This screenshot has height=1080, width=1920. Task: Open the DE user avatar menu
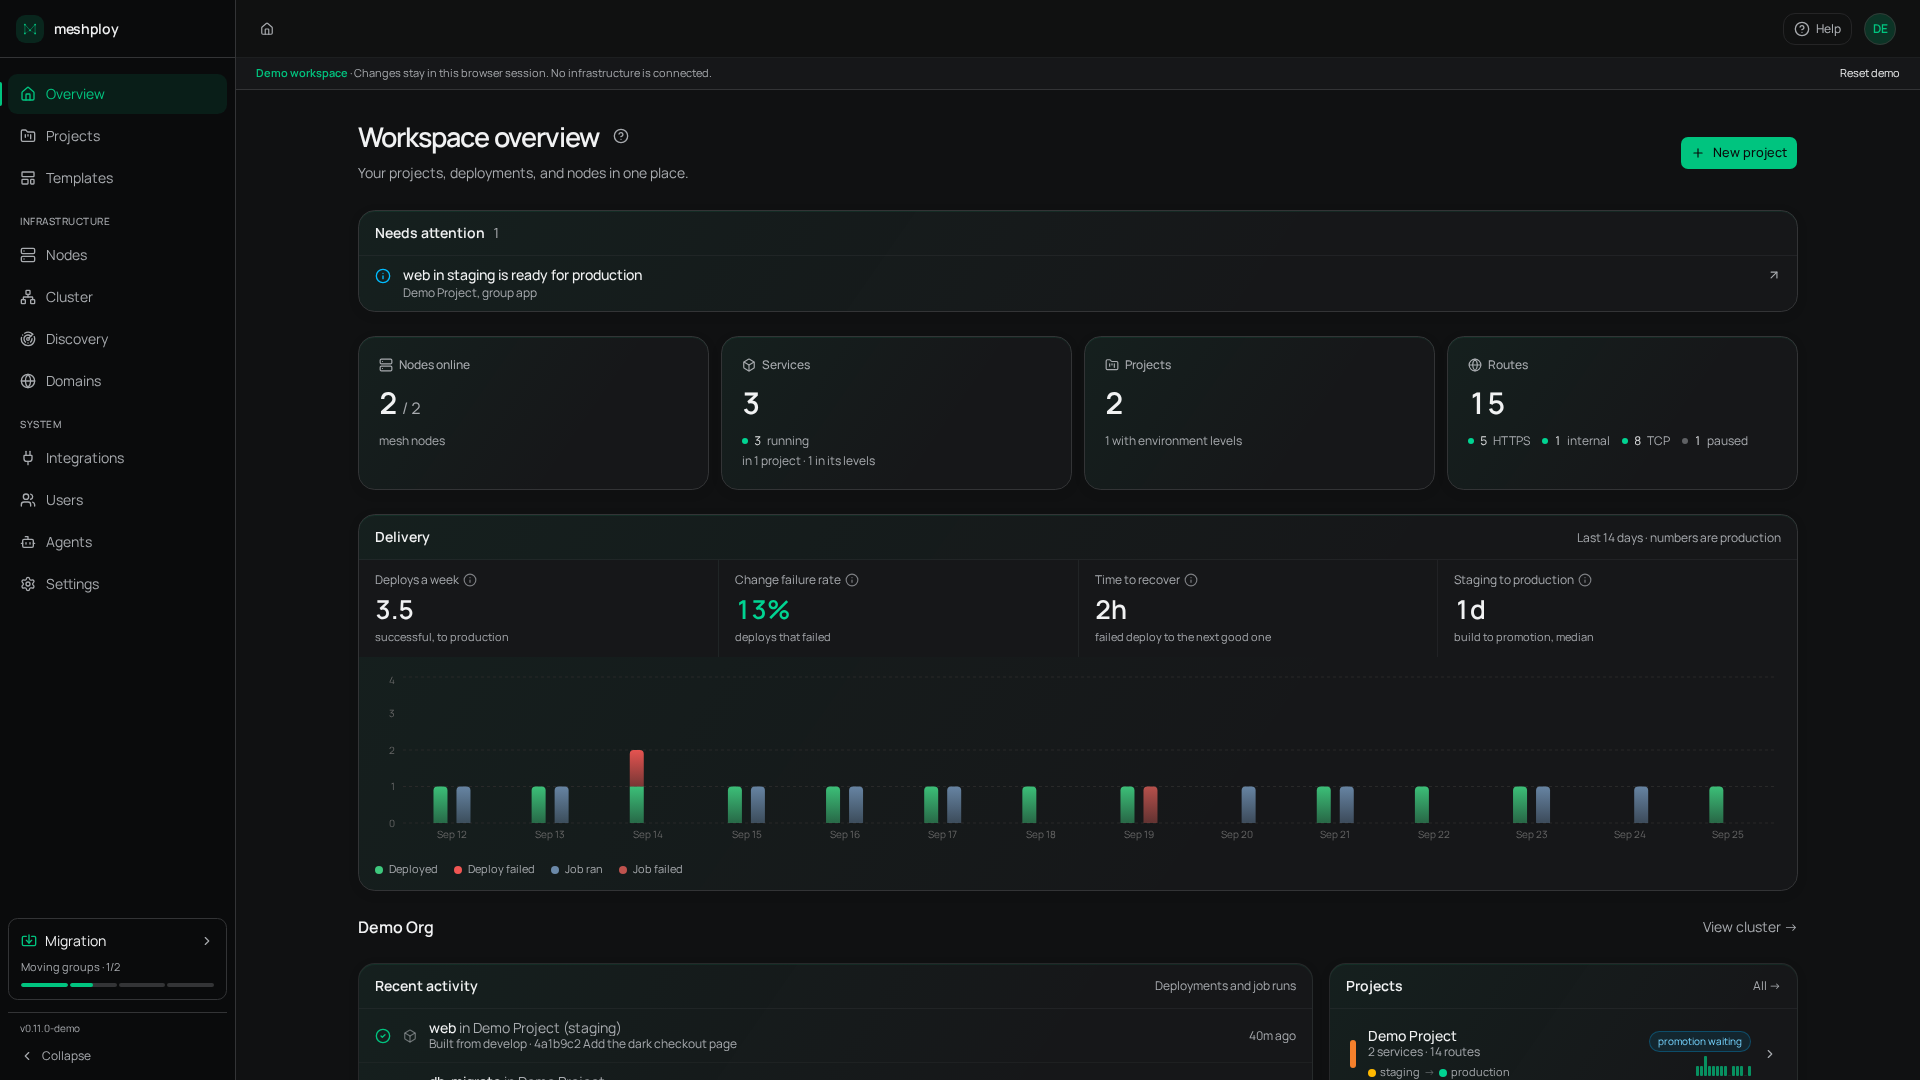pyautogui.click(x=1880, y=29)
